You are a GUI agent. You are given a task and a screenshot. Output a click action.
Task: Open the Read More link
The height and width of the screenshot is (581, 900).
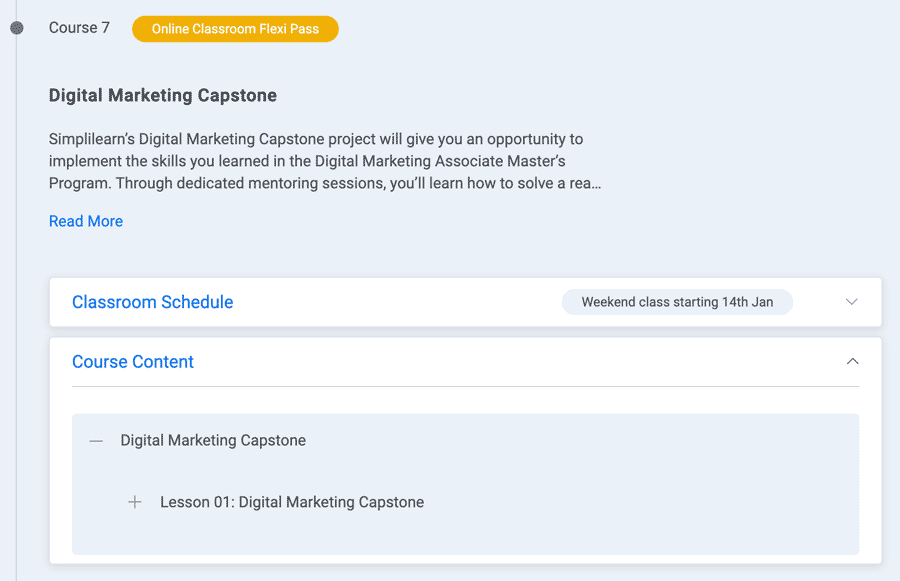coord(86,221)
